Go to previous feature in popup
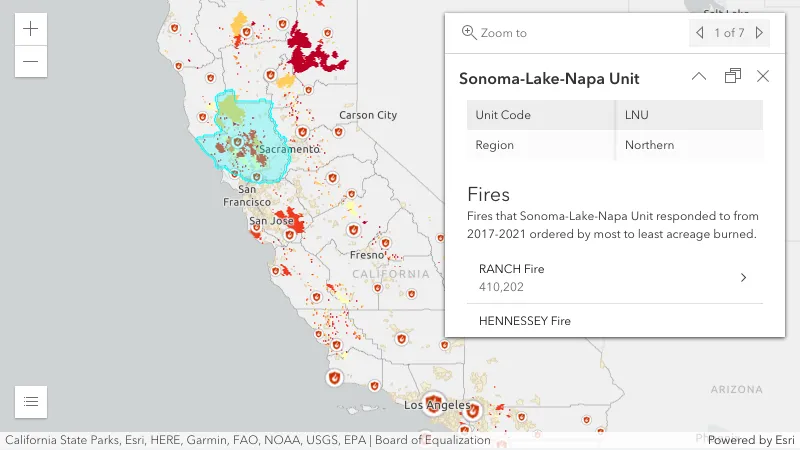800x450 pixels. [x=700, y=33]
